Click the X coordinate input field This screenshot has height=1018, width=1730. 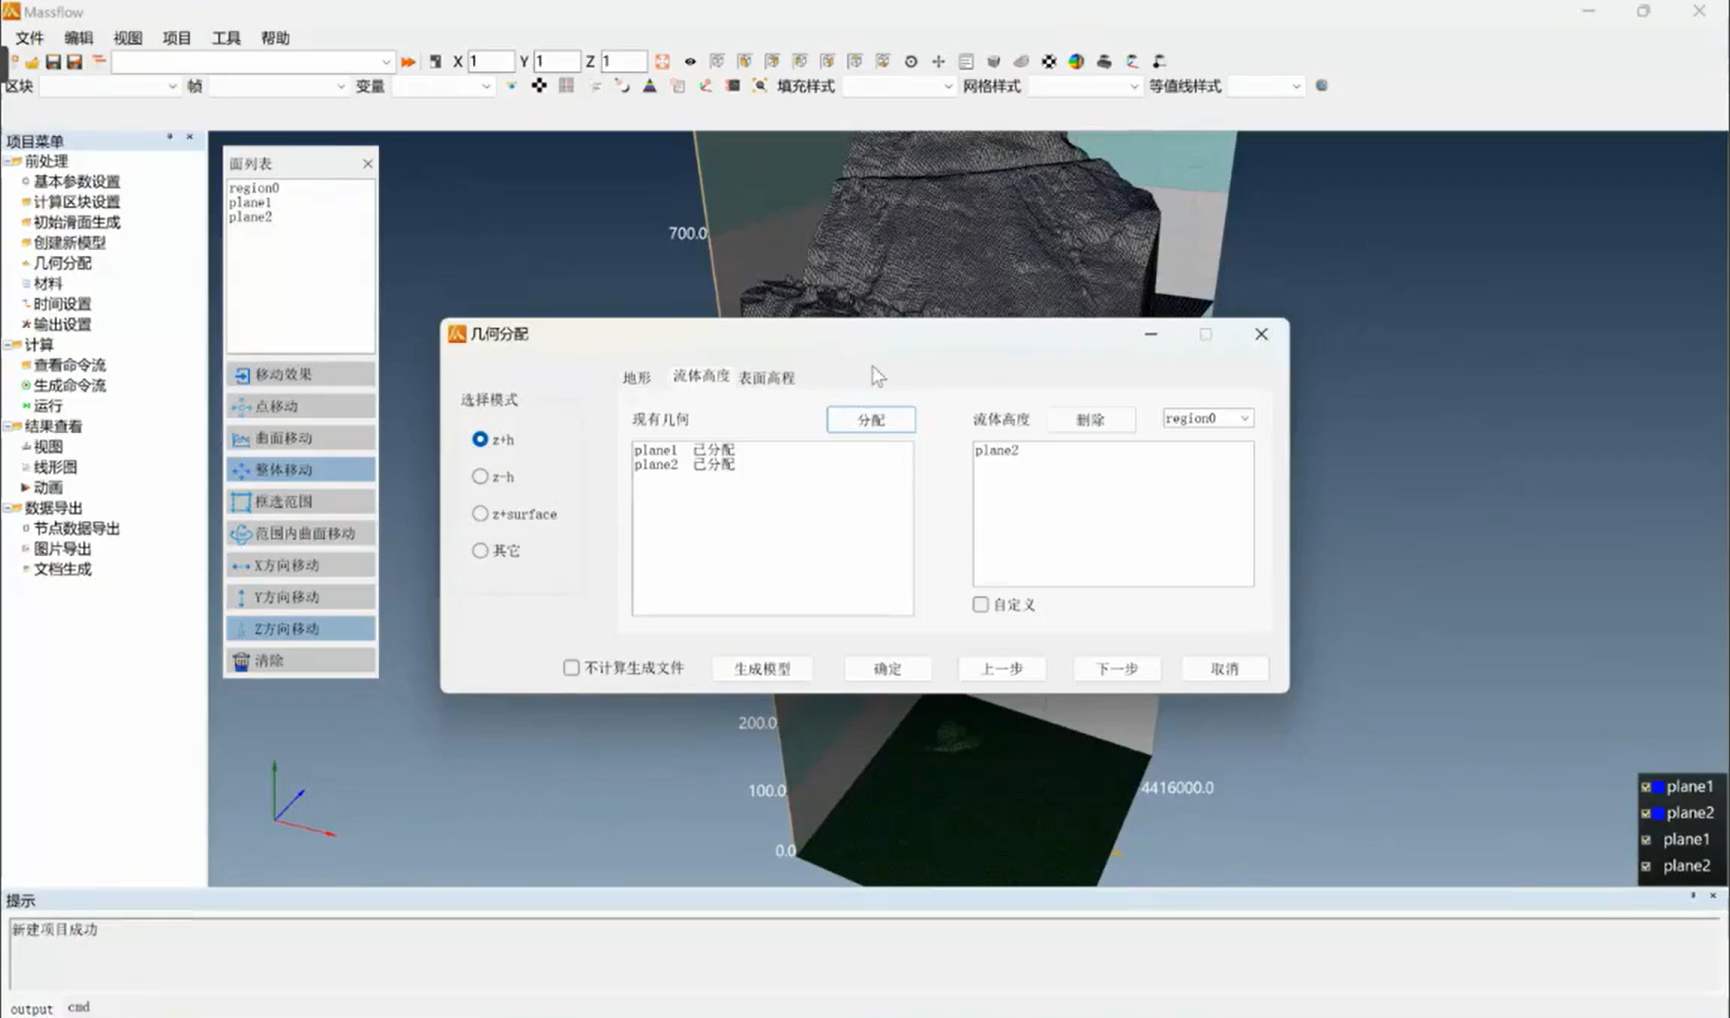[490, 62]
